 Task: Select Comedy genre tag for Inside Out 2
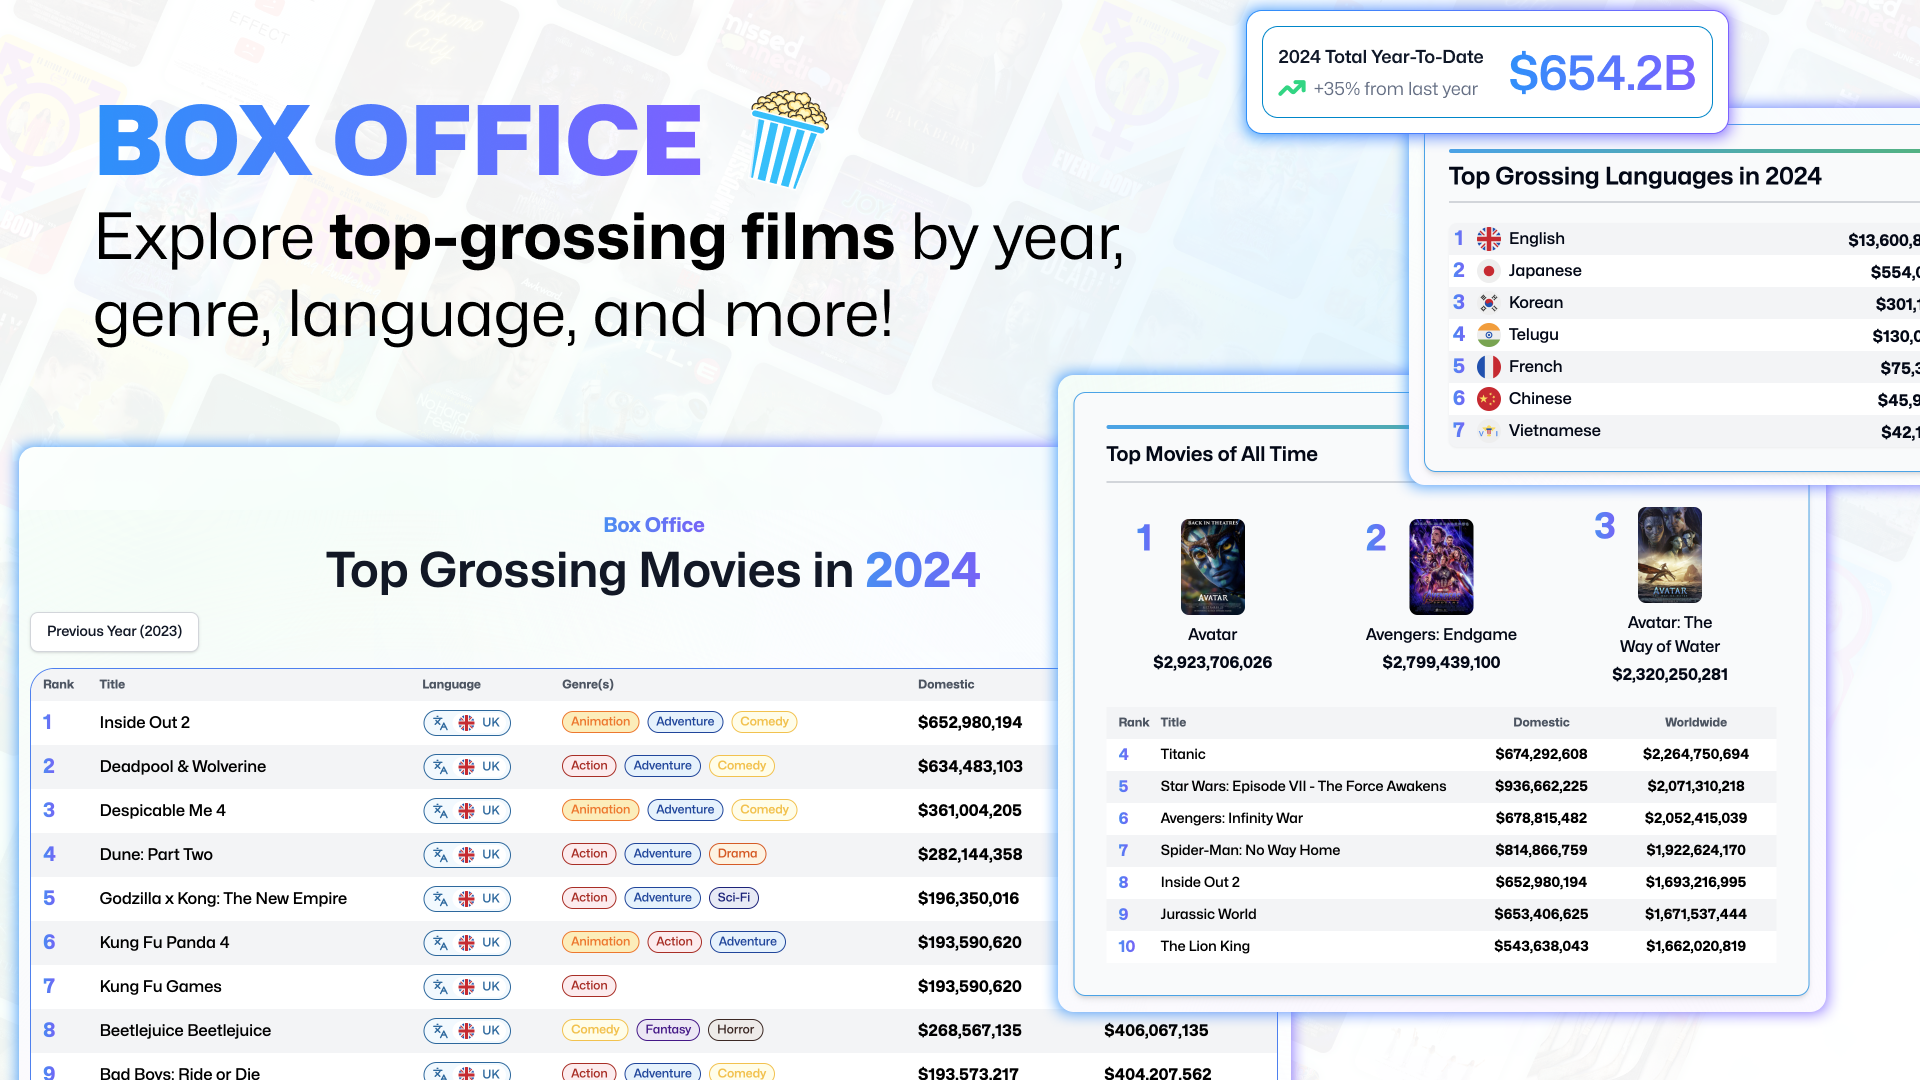(764, 721)
